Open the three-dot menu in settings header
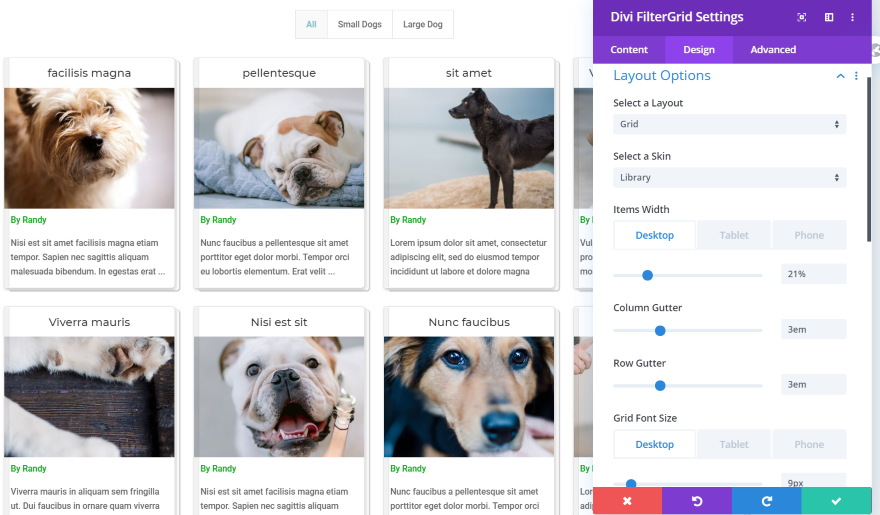 pos(852,17)
